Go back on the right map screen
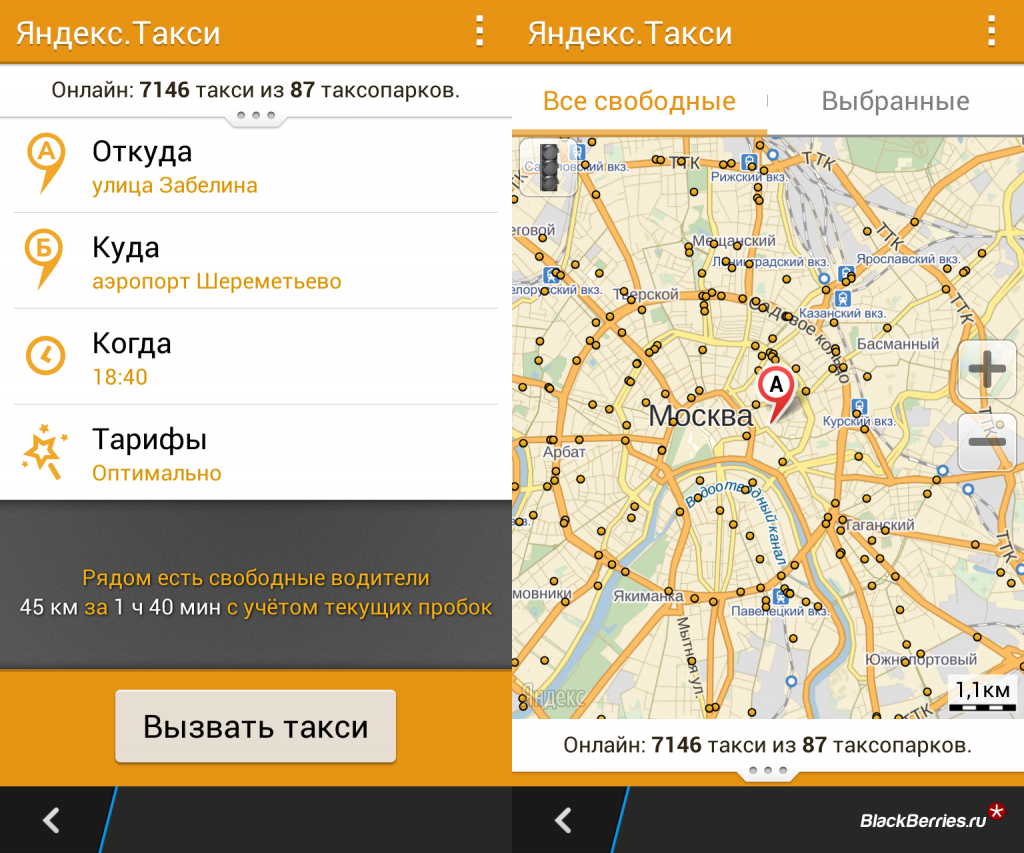 tap(564, 820)
